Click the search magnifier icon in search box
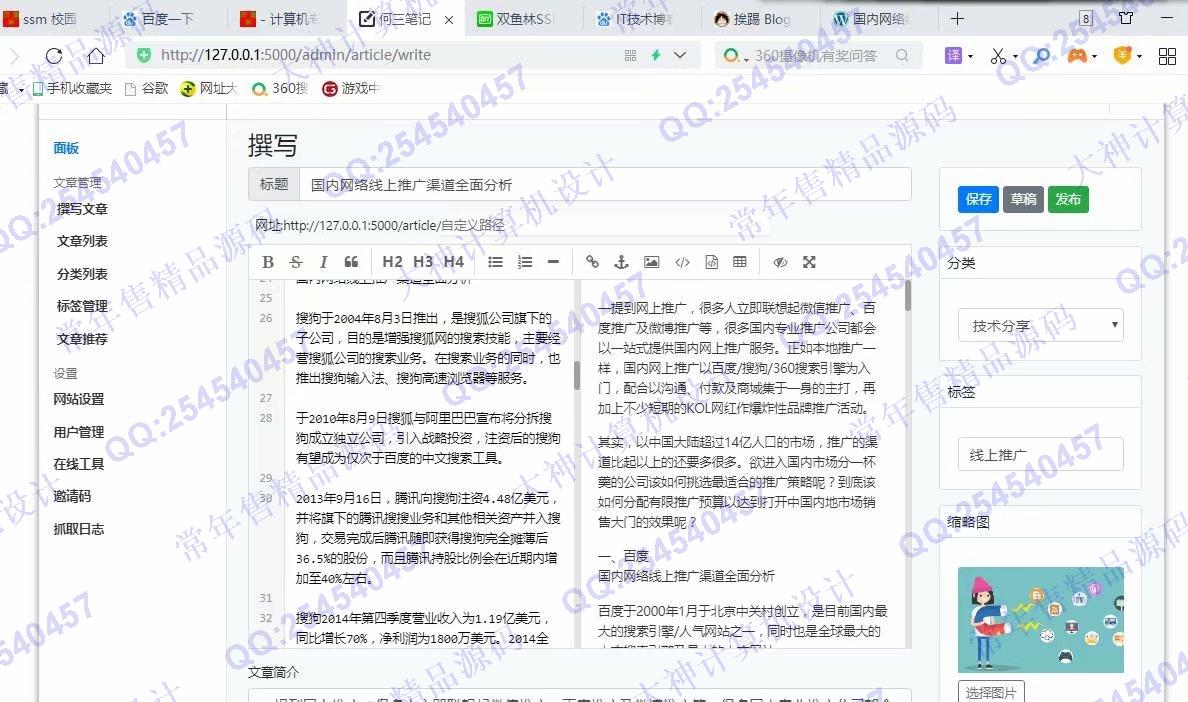The image size is (1188, 702). (902, 55)
